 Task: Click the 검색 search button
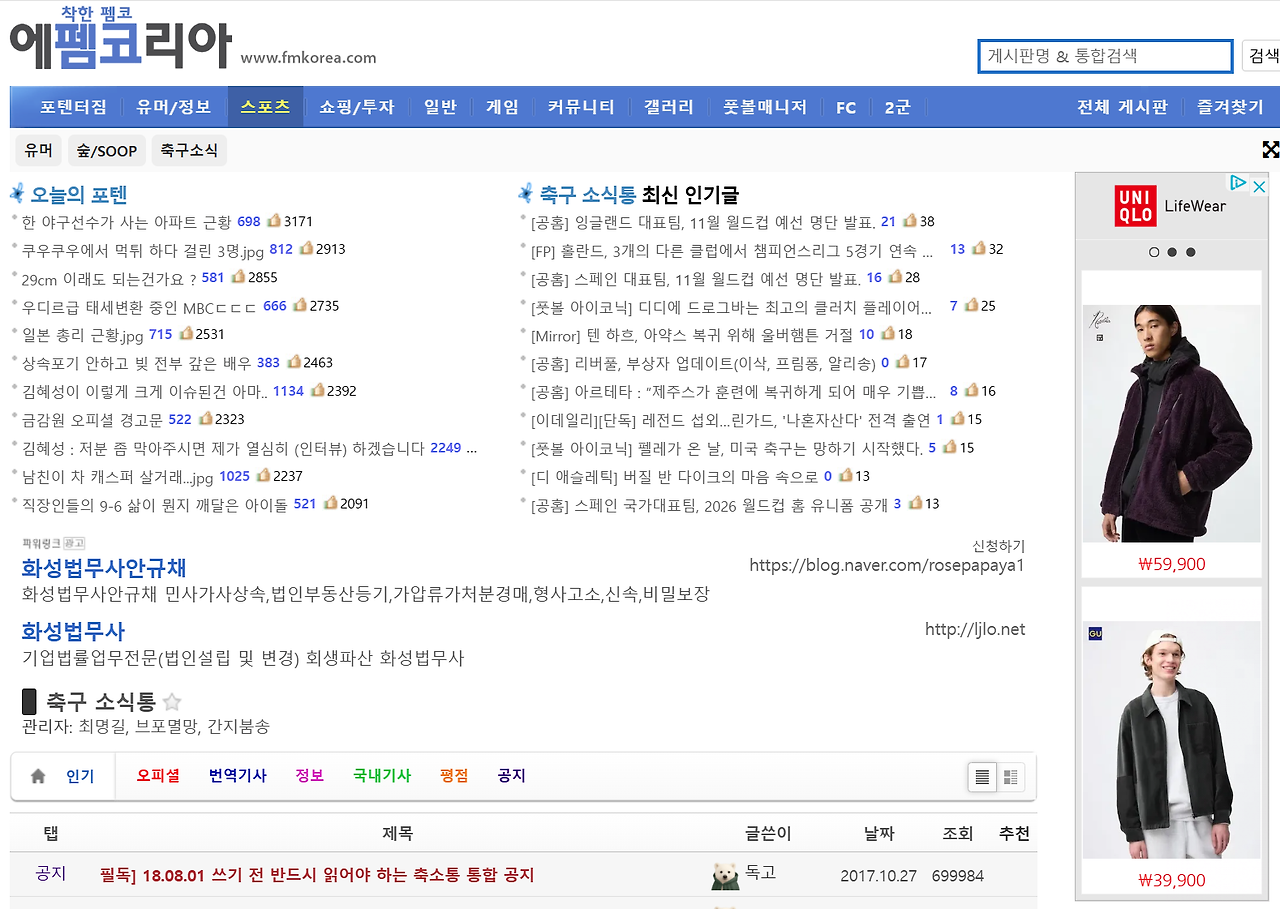pos(1261,56)
